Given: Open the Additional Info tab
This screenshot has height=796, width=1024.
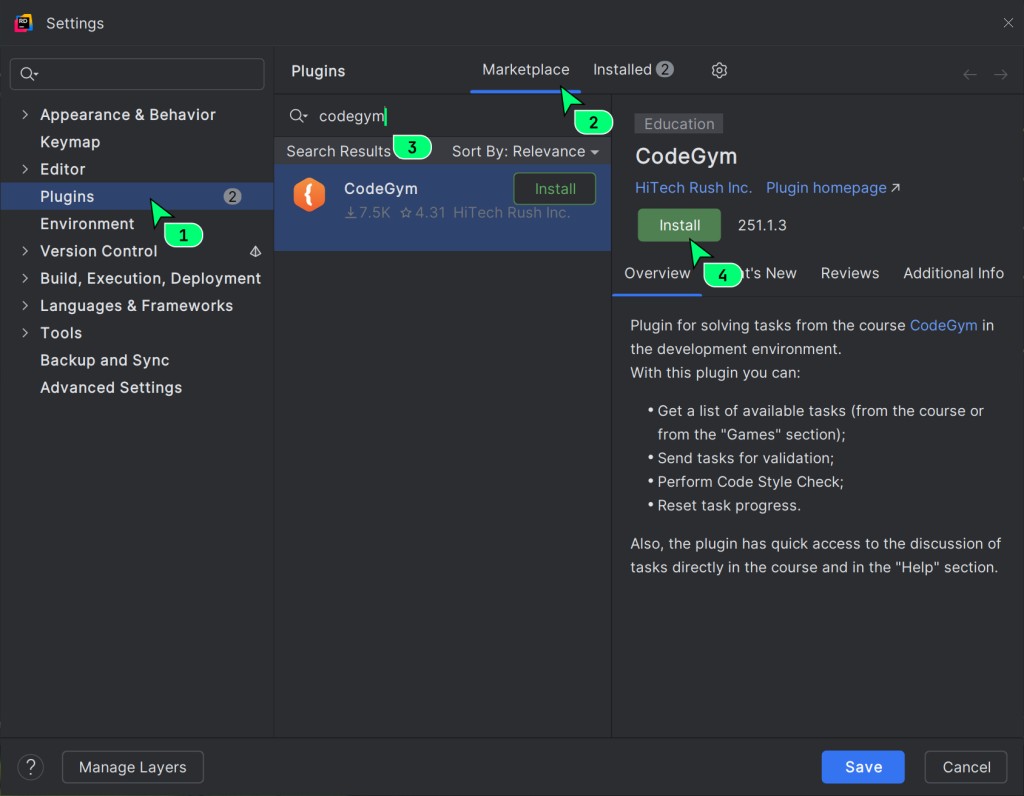Looking at the screenshot, I should [953, 273].
